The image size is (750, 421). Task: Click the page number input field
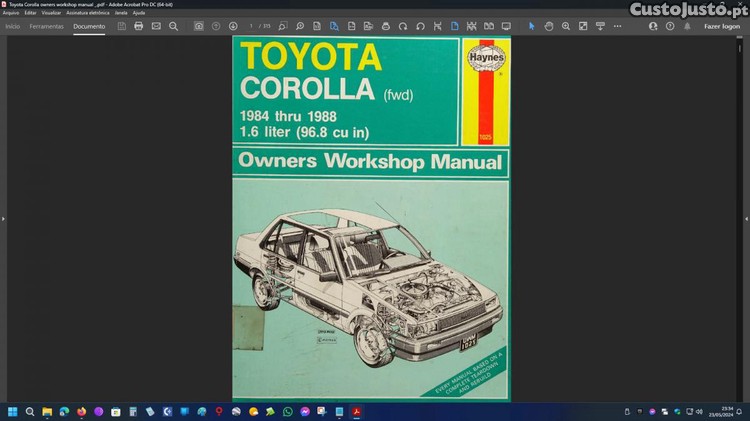coord(253,26)
